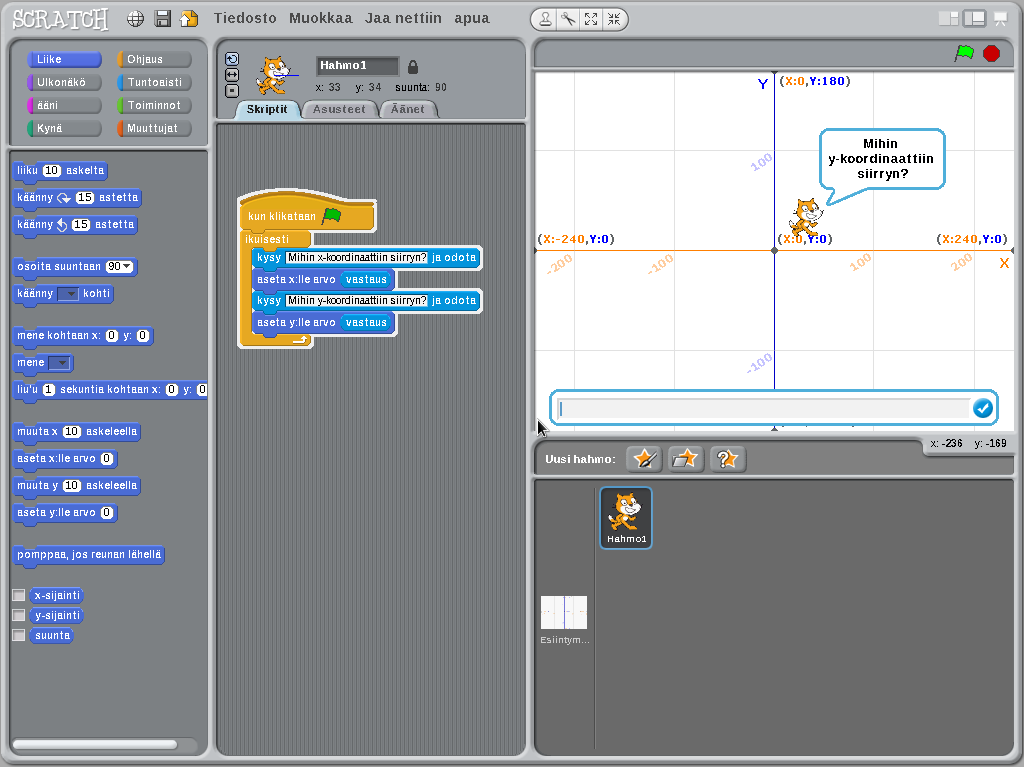Image resolution: width=1024 pixels, height=767 pixels.
Task: Select the Tuntoaisti block category
Action: (154, 82)
